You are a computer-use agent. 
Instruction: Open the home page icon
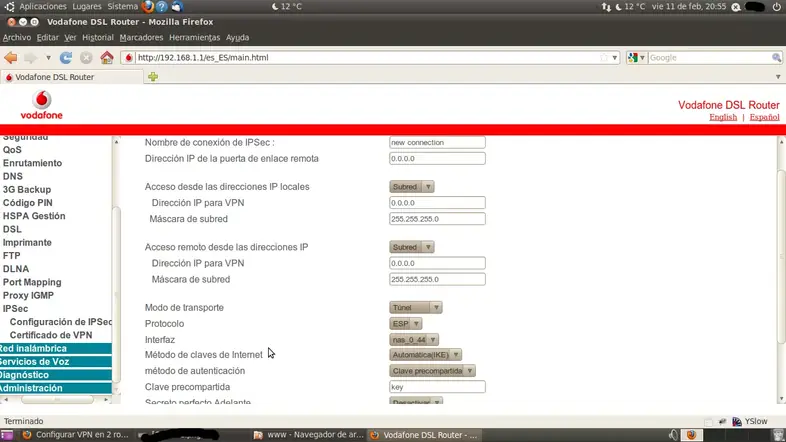tap(107, 58)
